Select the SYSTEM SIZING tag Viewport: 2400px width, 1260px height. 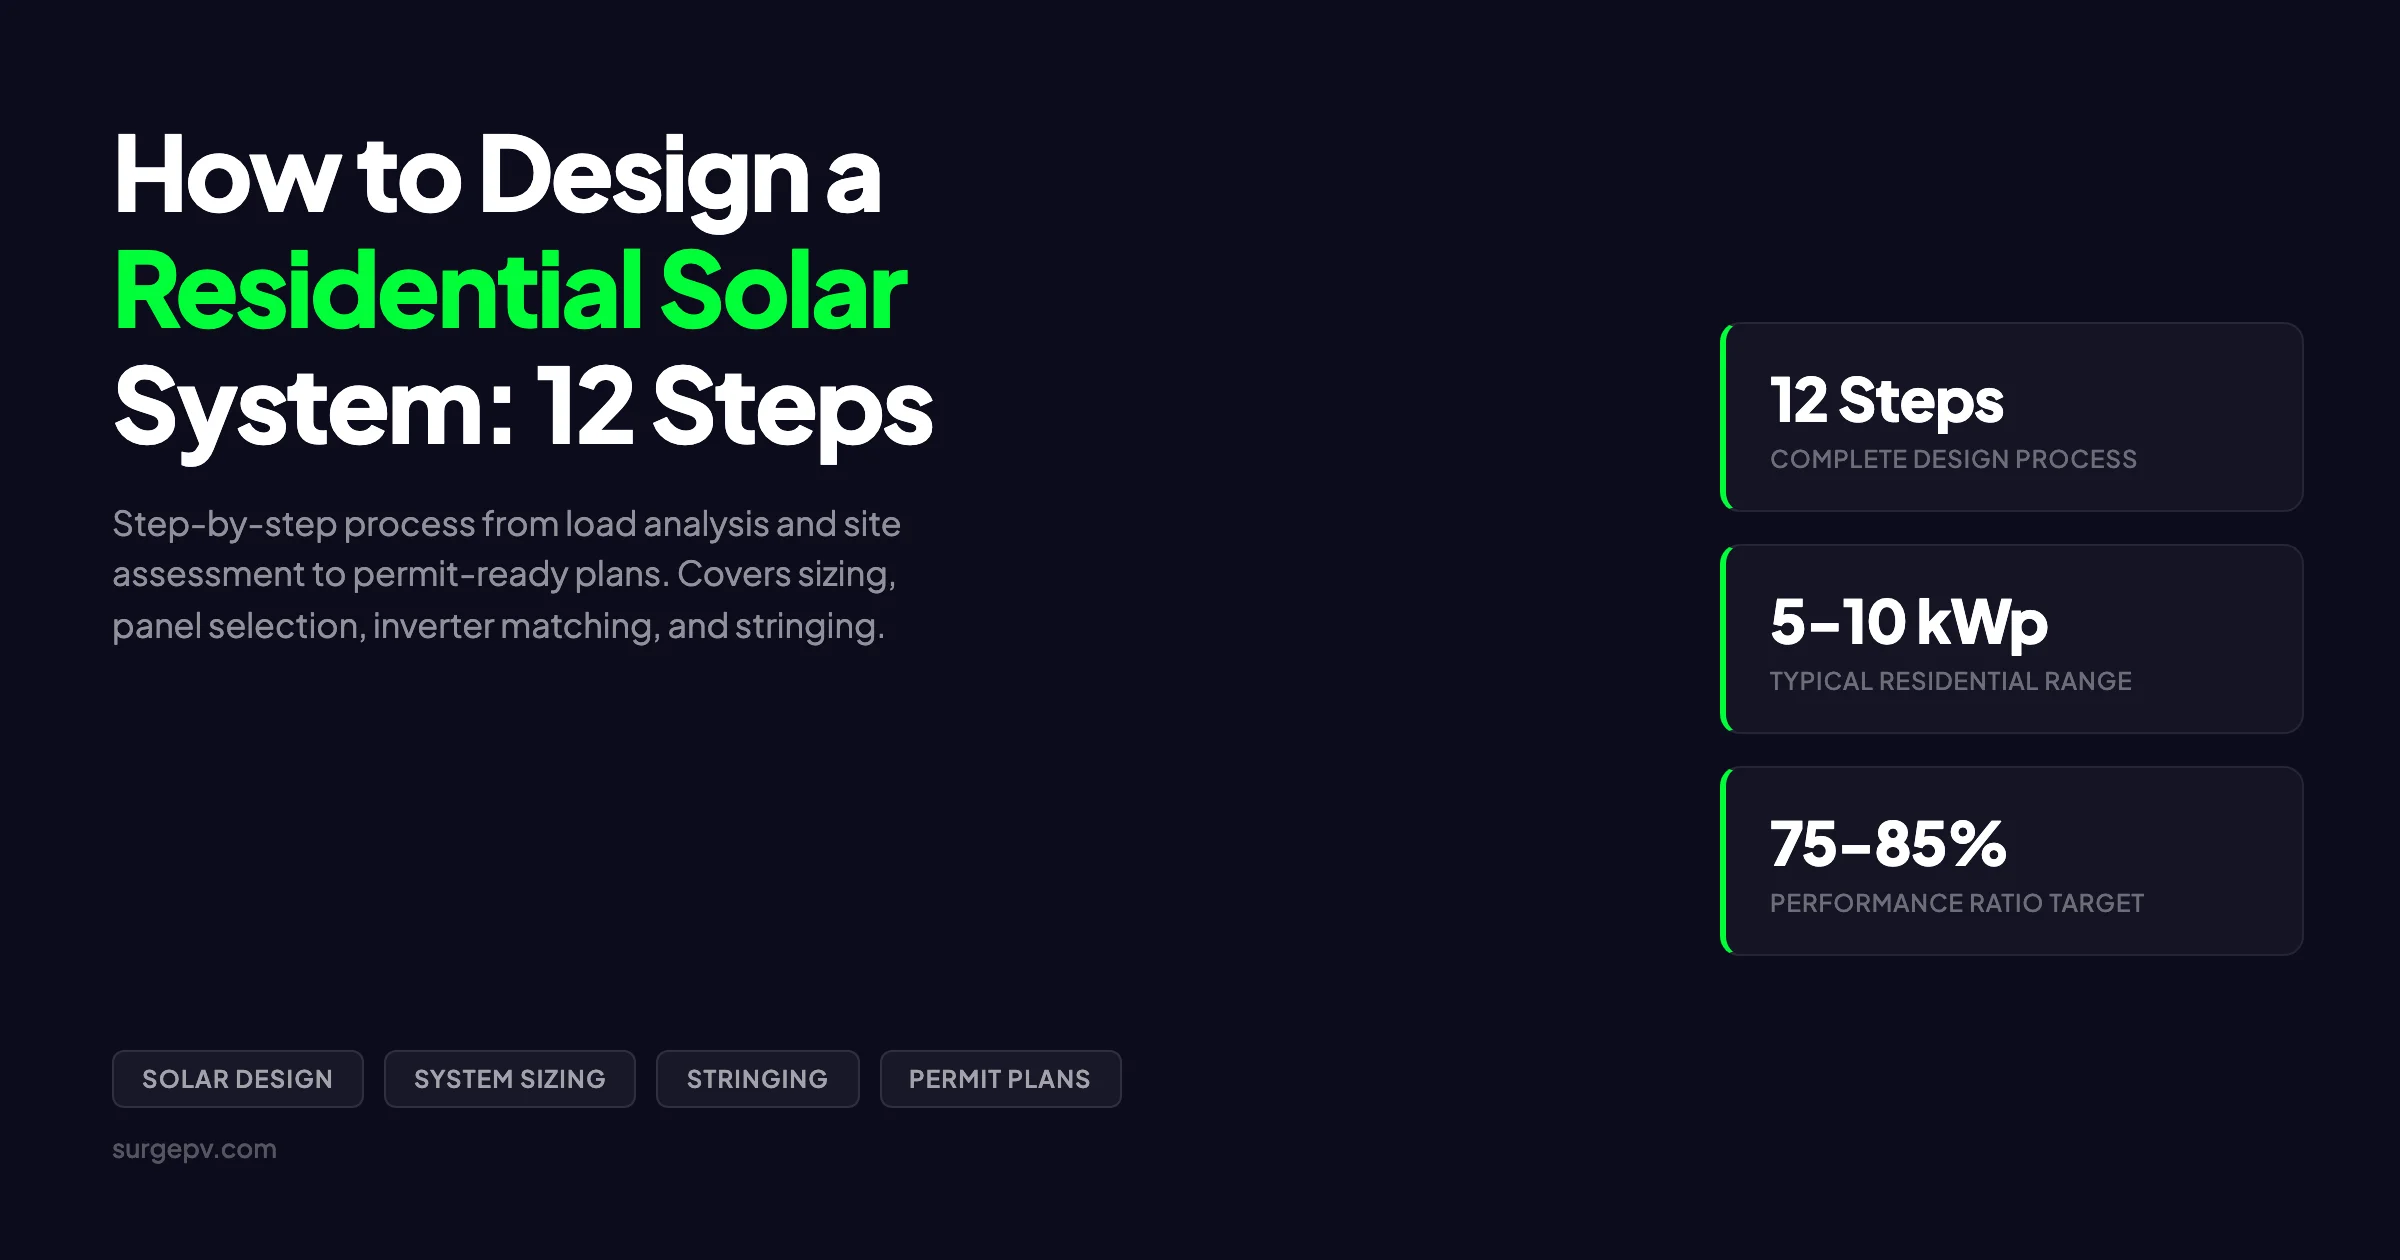point(509,1079)
